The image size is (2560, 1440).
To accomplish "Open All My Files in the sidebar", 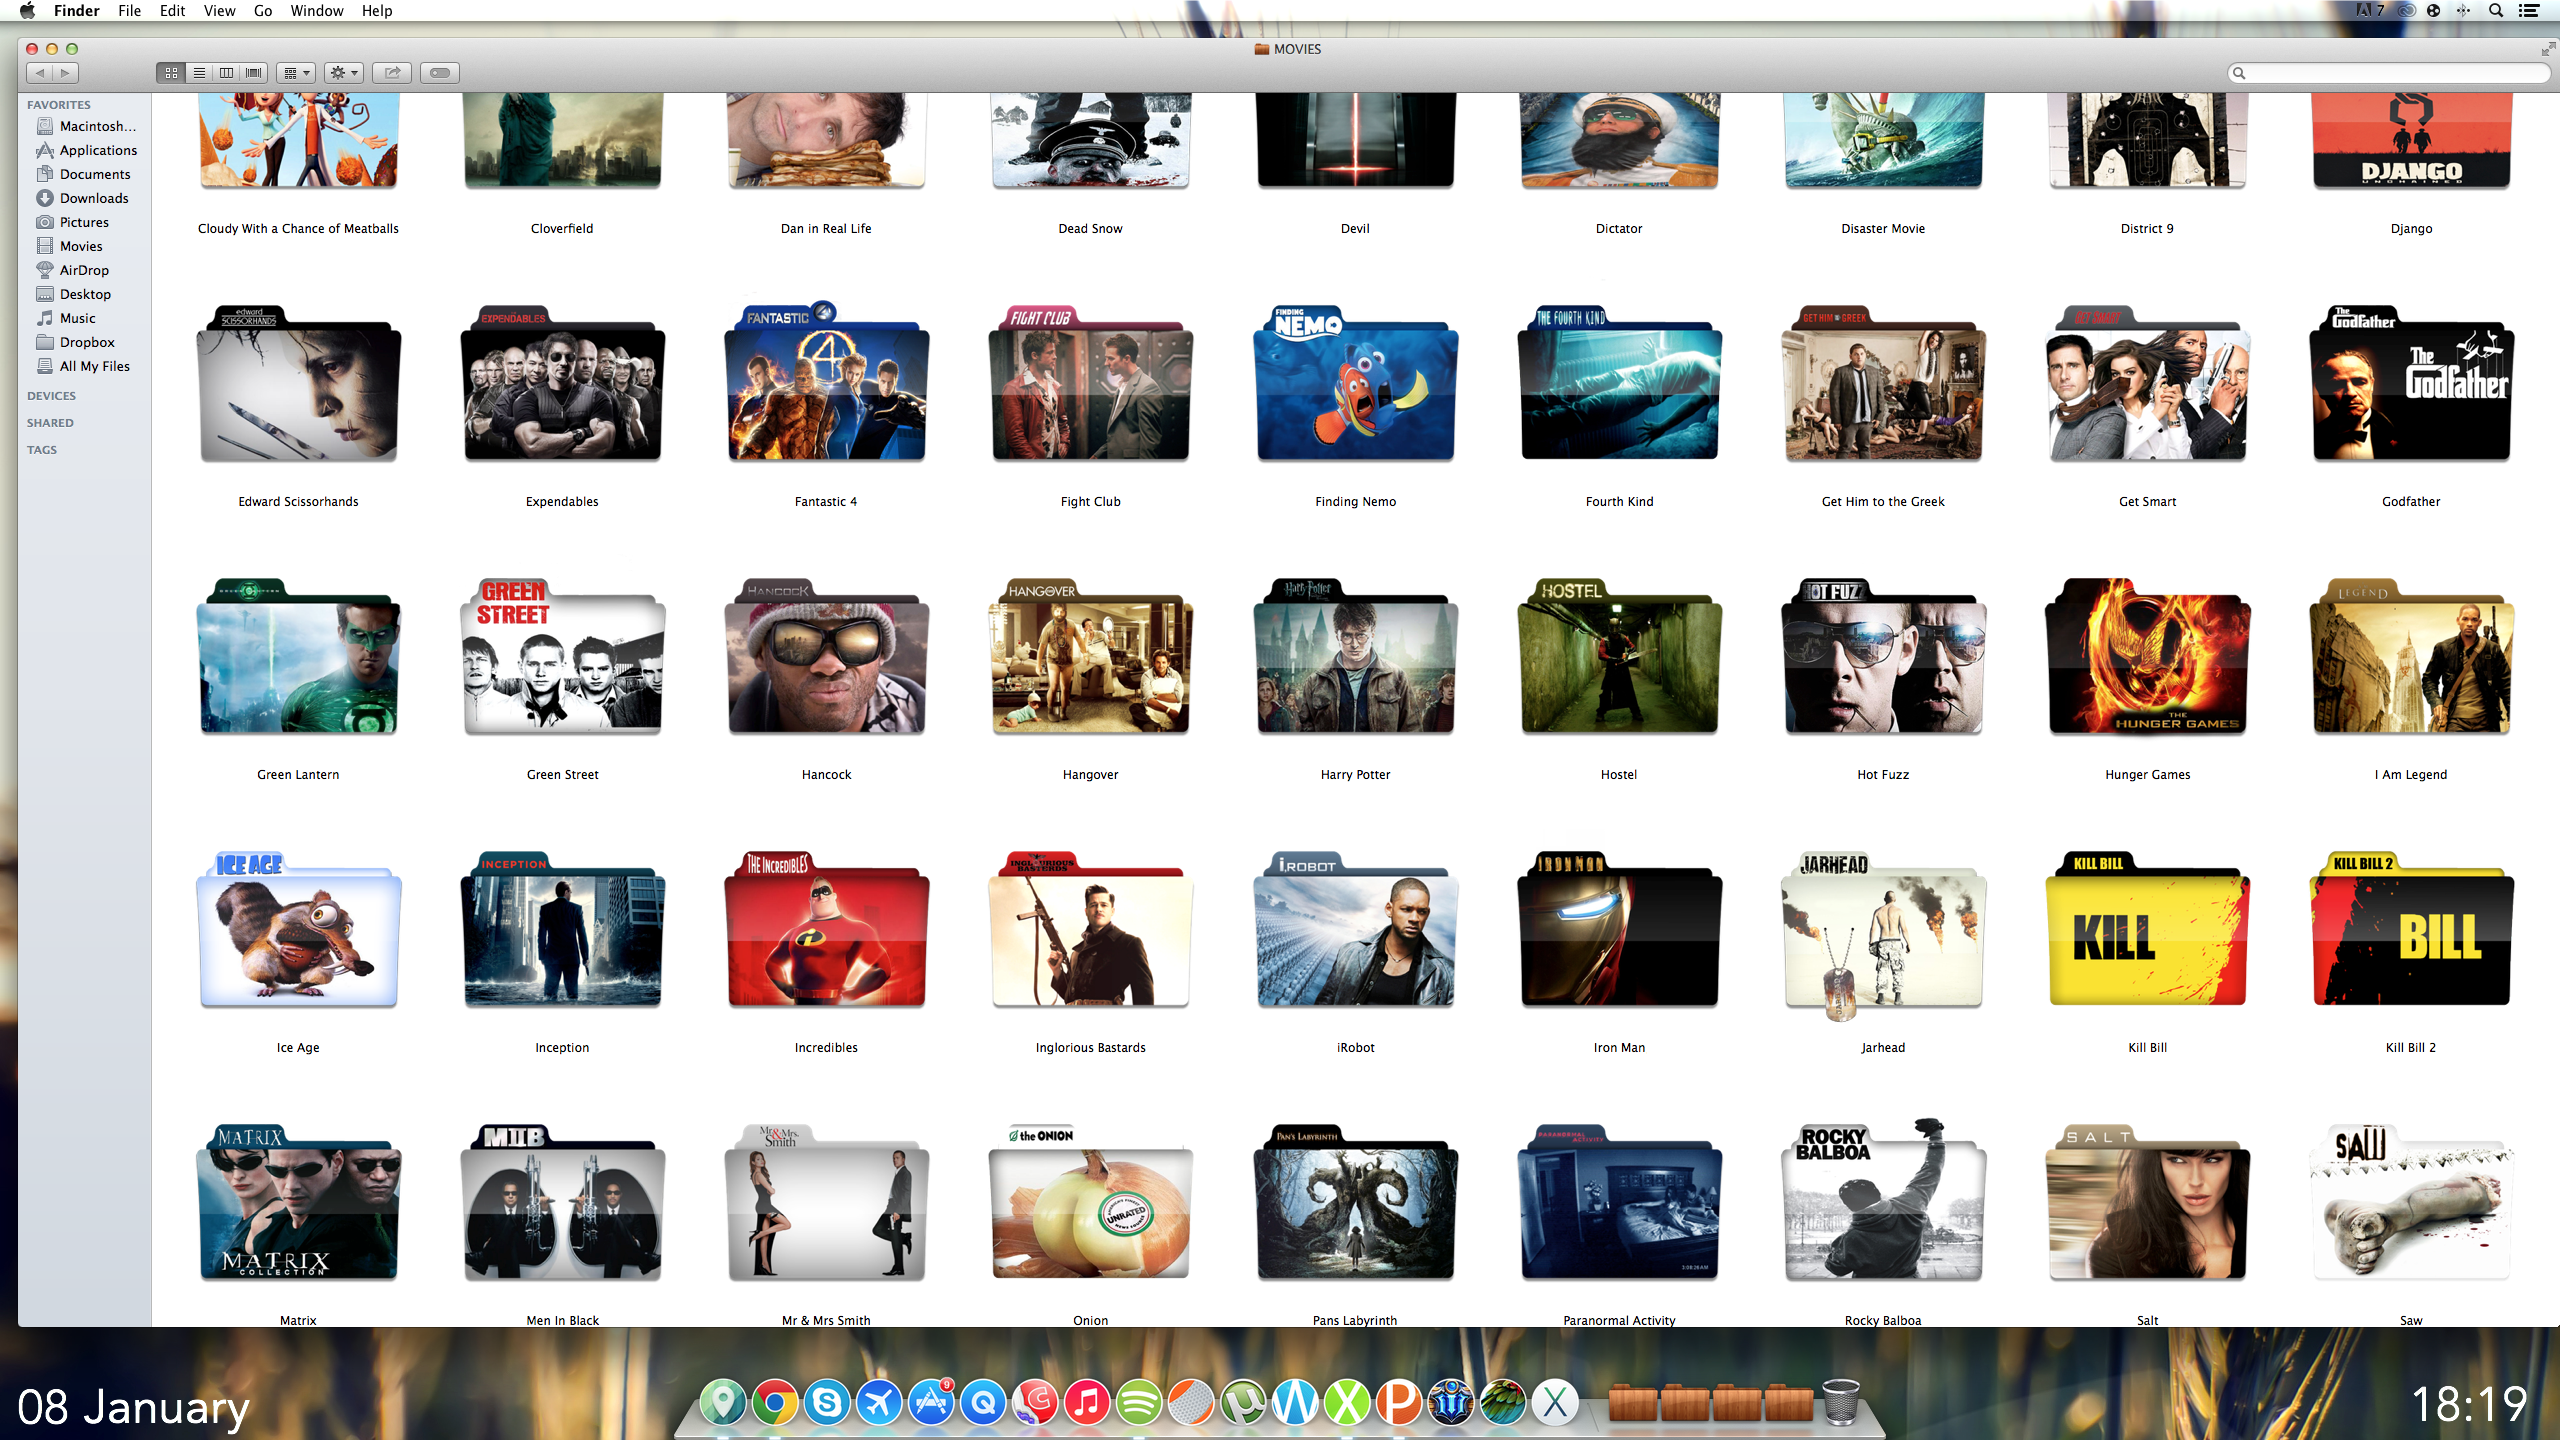I will [x=85, y=366].
